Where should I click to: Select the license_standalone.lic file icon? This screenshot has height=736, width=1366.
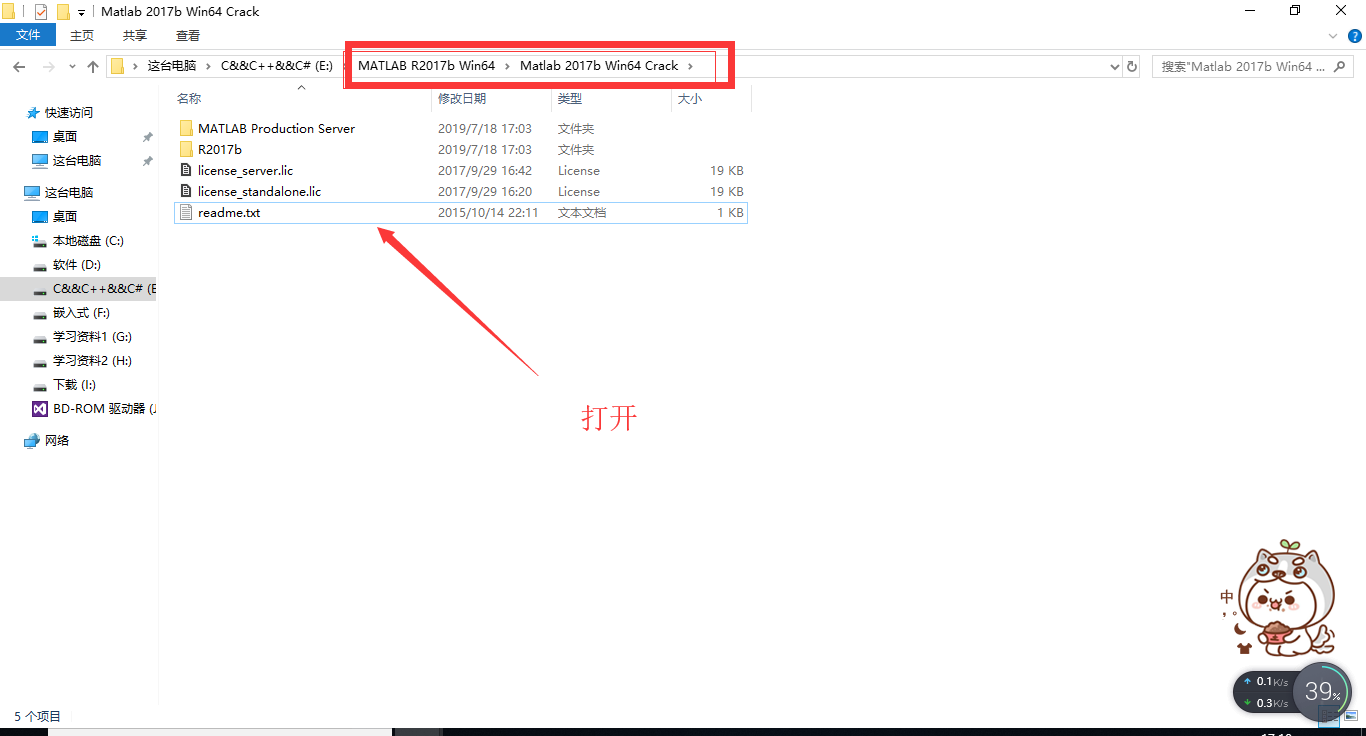point(186,192)
